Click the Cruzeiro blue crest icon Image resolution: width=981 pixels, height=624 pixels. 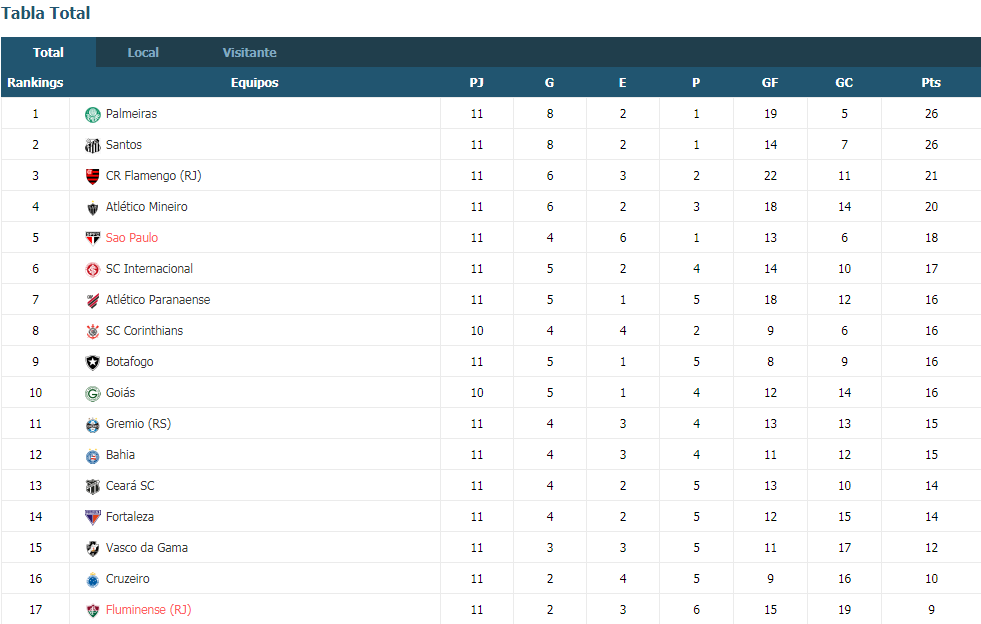click(x=93, y=580)
